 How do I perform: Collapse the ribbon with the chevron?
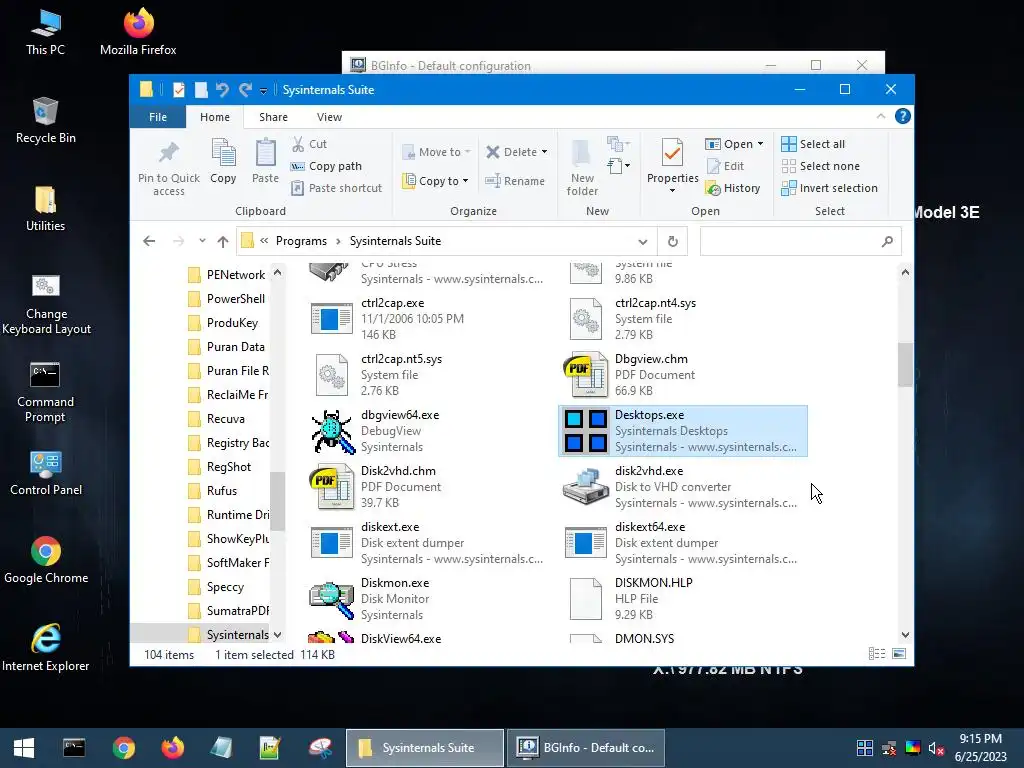tap(881, 116)
